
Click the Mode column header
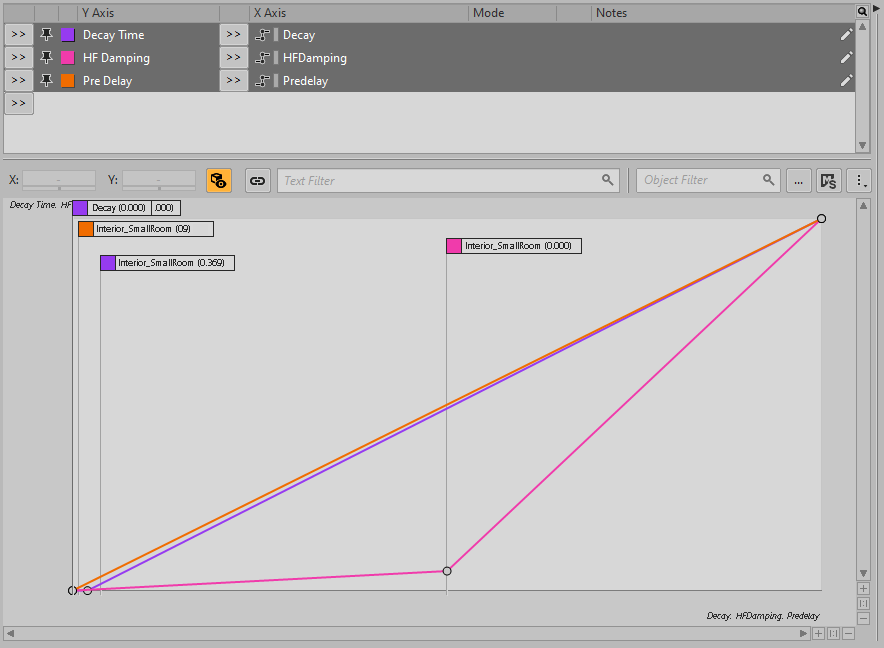[510, 13]
